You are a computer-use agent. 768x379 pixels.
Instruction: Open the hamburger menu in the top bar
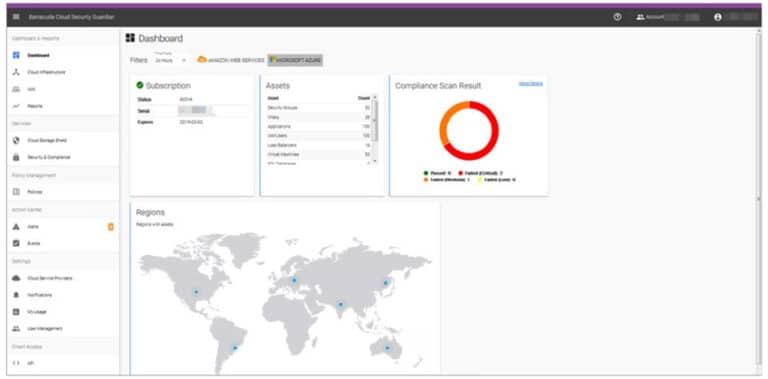(16, 17)
